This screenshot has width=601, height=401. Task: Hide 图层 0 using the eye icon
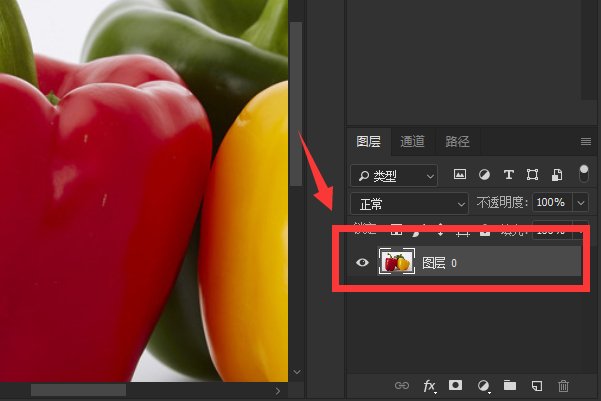[x=363, y=263]
